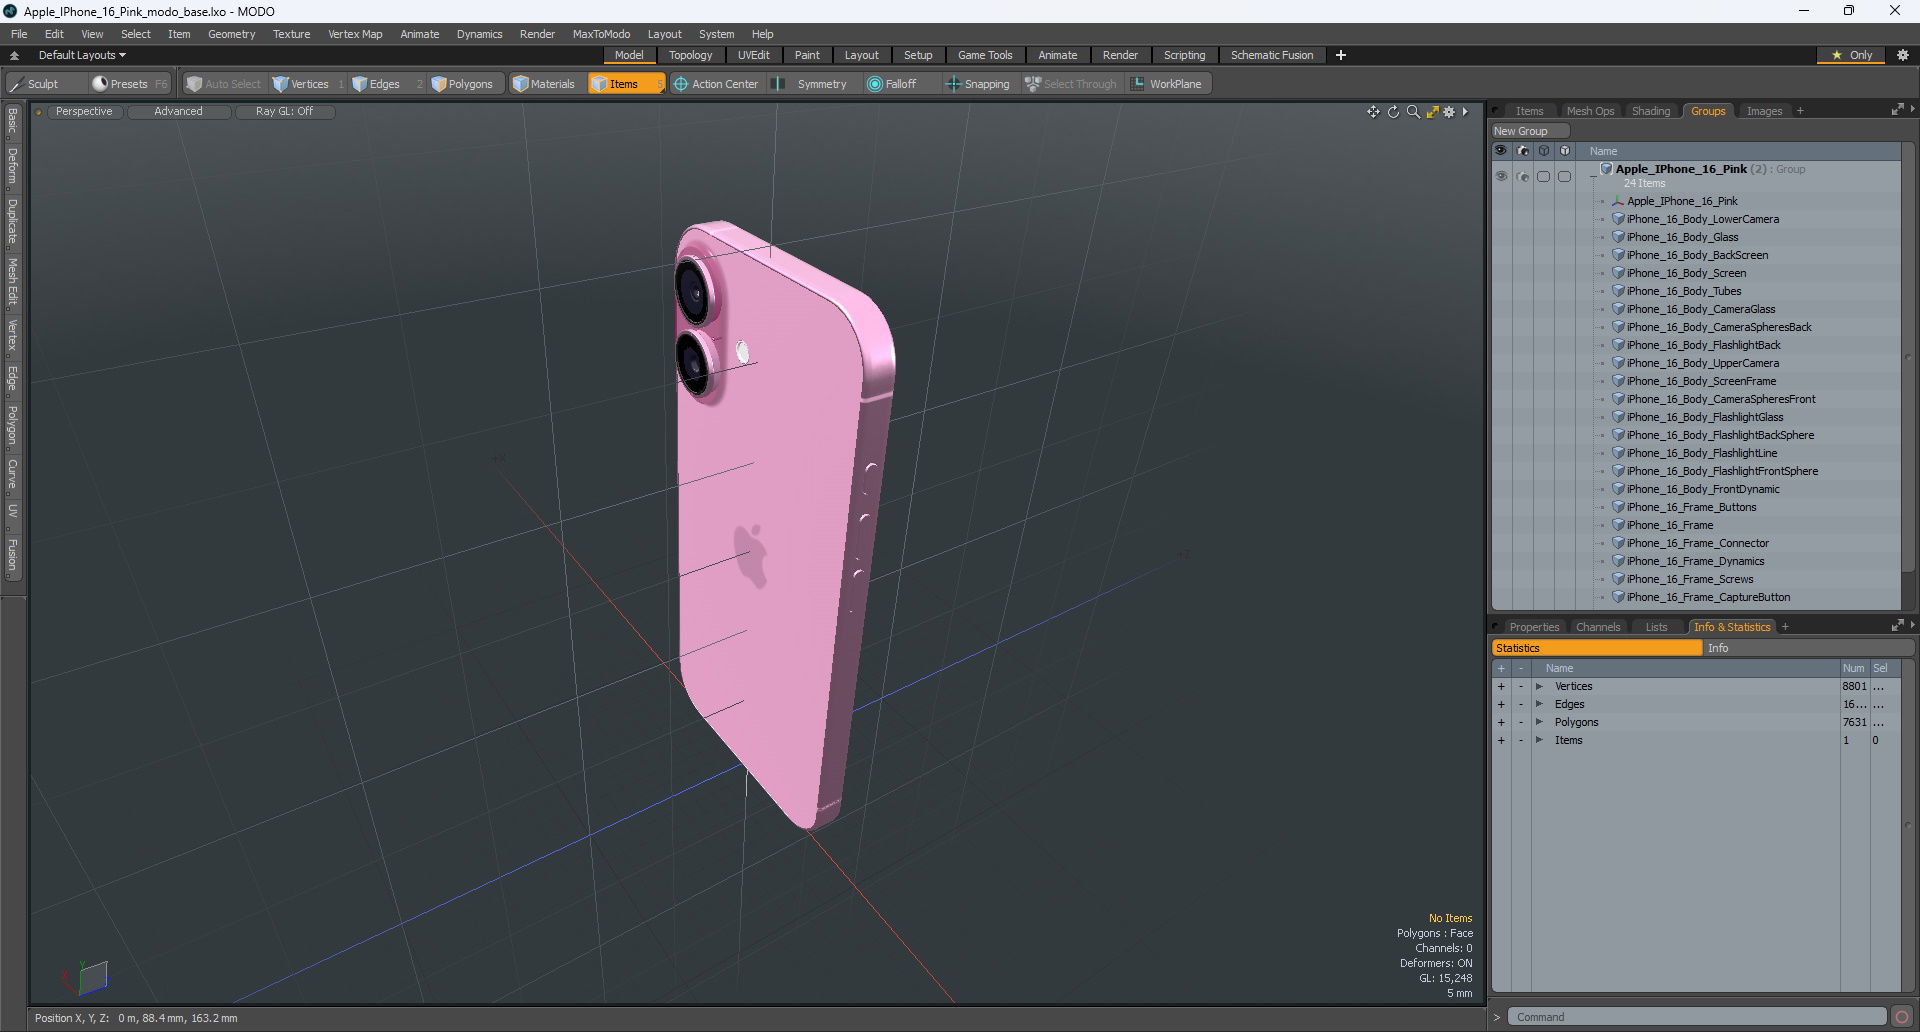Image resolution: width=1920 pixels, height=1032 pixels.
Task: Maximize the viewport with the yellow arrows icon
Action: (1432, 112)
